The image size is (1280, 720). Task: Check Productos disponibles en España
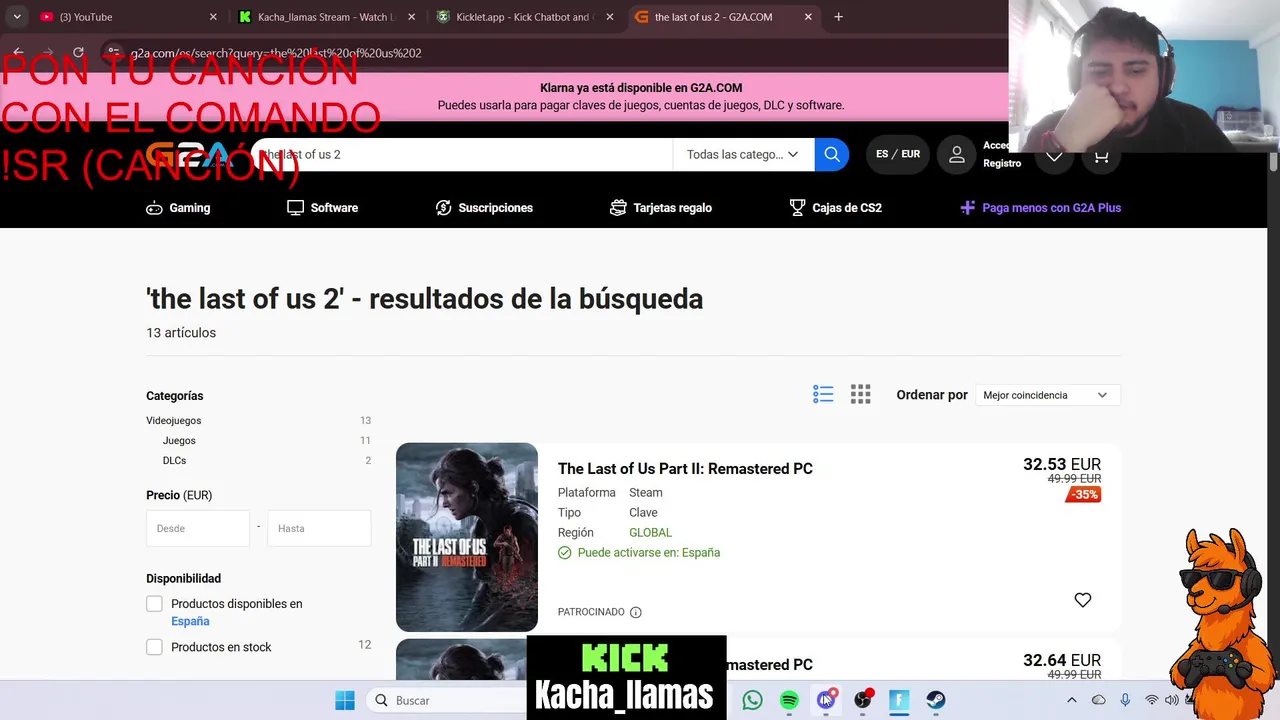coord(154,604)
